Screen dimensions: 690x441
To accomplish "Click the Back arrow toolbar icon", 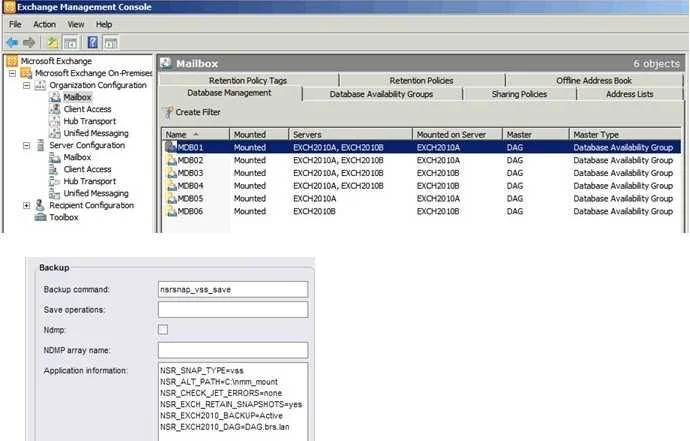I will coord(12,43).
